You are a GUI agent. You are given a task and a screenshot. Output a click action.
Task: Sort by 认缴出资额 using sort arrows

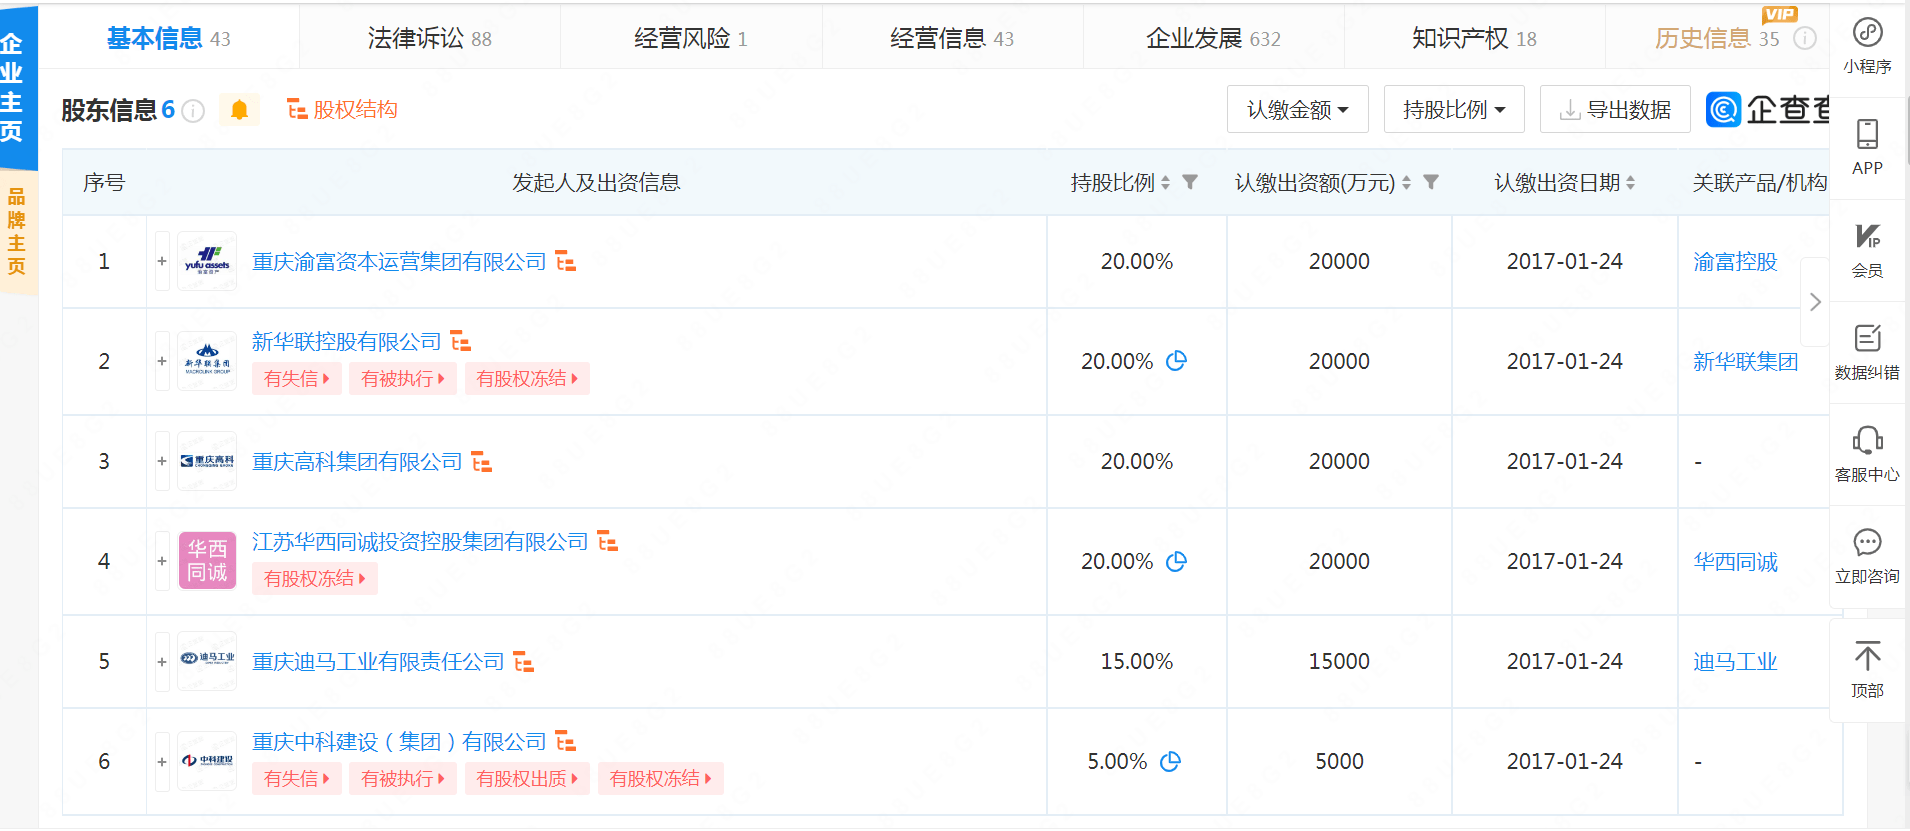[1406, 183]
